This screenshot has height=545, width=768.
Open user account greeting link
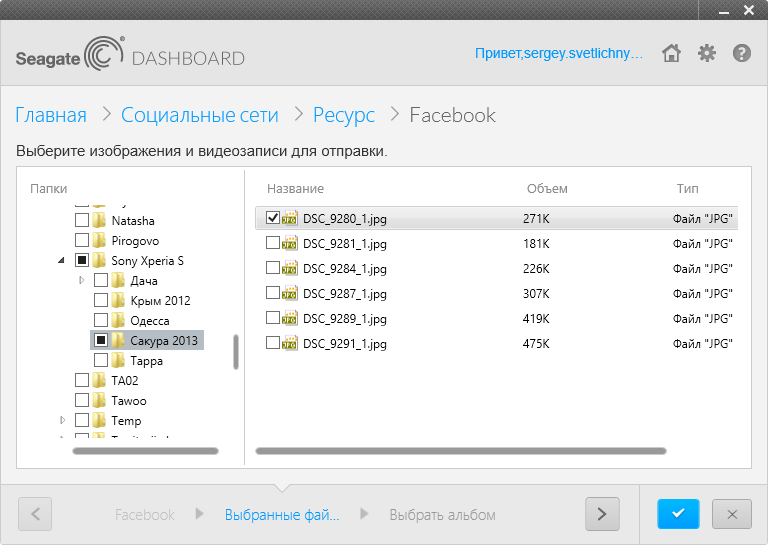(559, 53)
